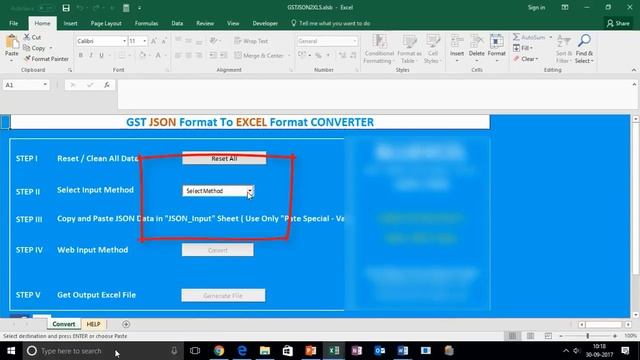
Task: Click the zoom in plus button
Action: point(615,336)
